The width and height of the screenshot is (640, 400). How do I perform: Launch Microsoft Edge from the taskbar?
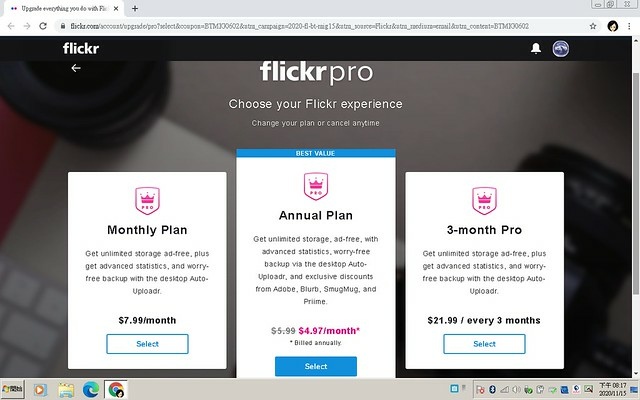[91, 390]
